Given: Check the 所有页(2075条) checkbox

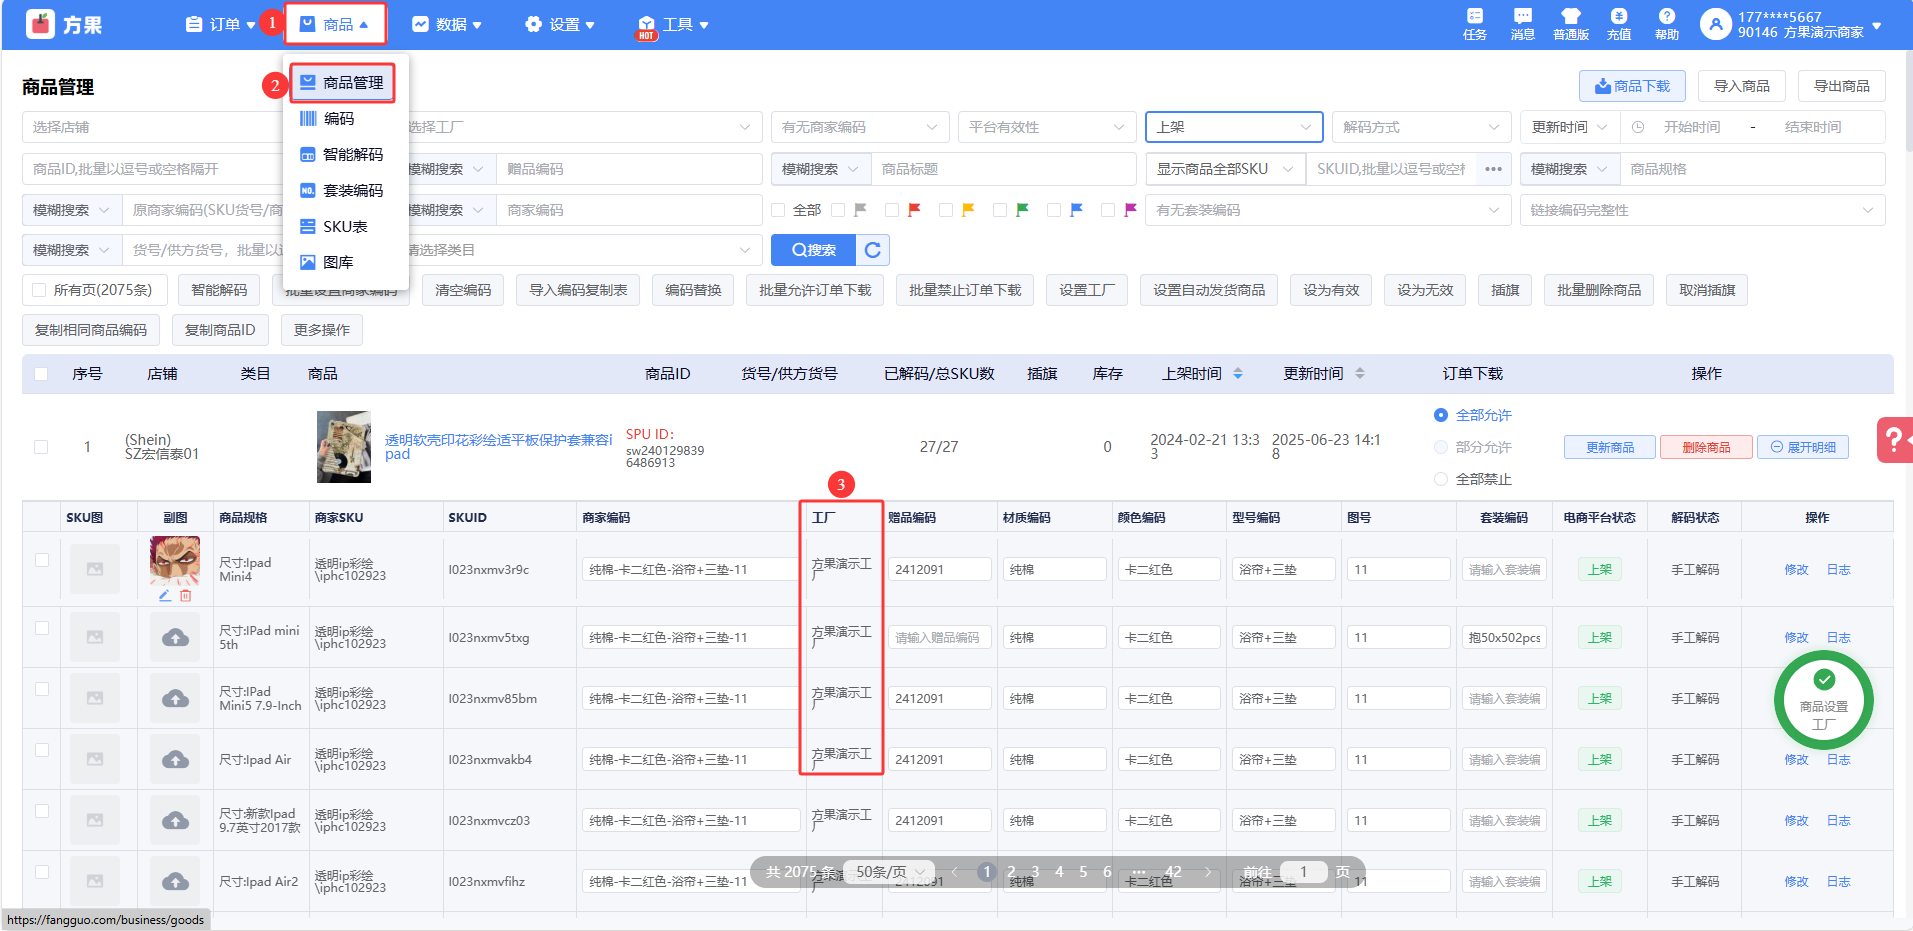Looking at the screenshot, I should coord(40,290).
